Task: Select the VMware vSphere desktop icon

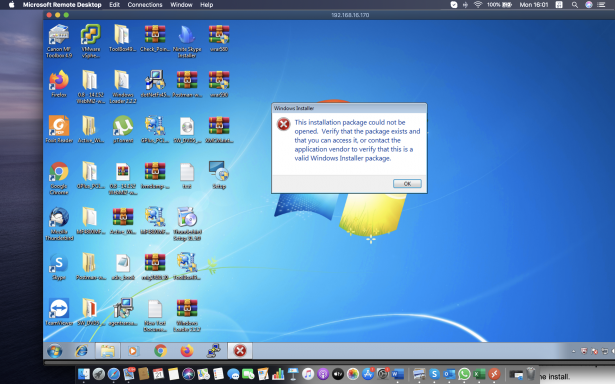Action: 91,41
